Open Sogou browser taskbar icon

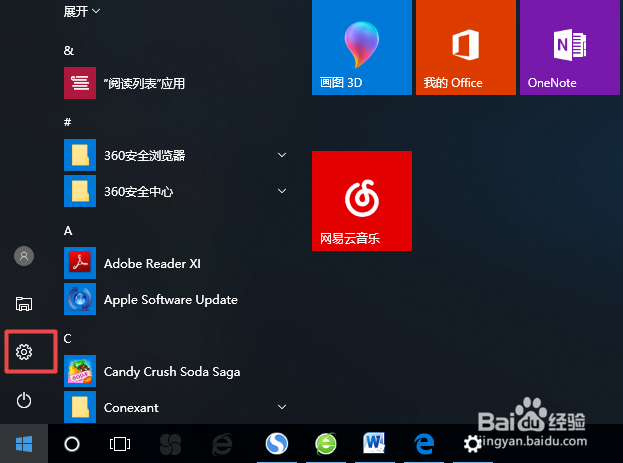[277, 444]
